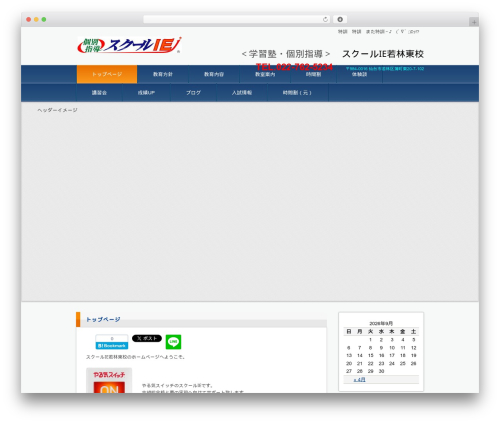Click calendar date 15
This screenshot has height=423, width=500.
click(x=370, y=355)
